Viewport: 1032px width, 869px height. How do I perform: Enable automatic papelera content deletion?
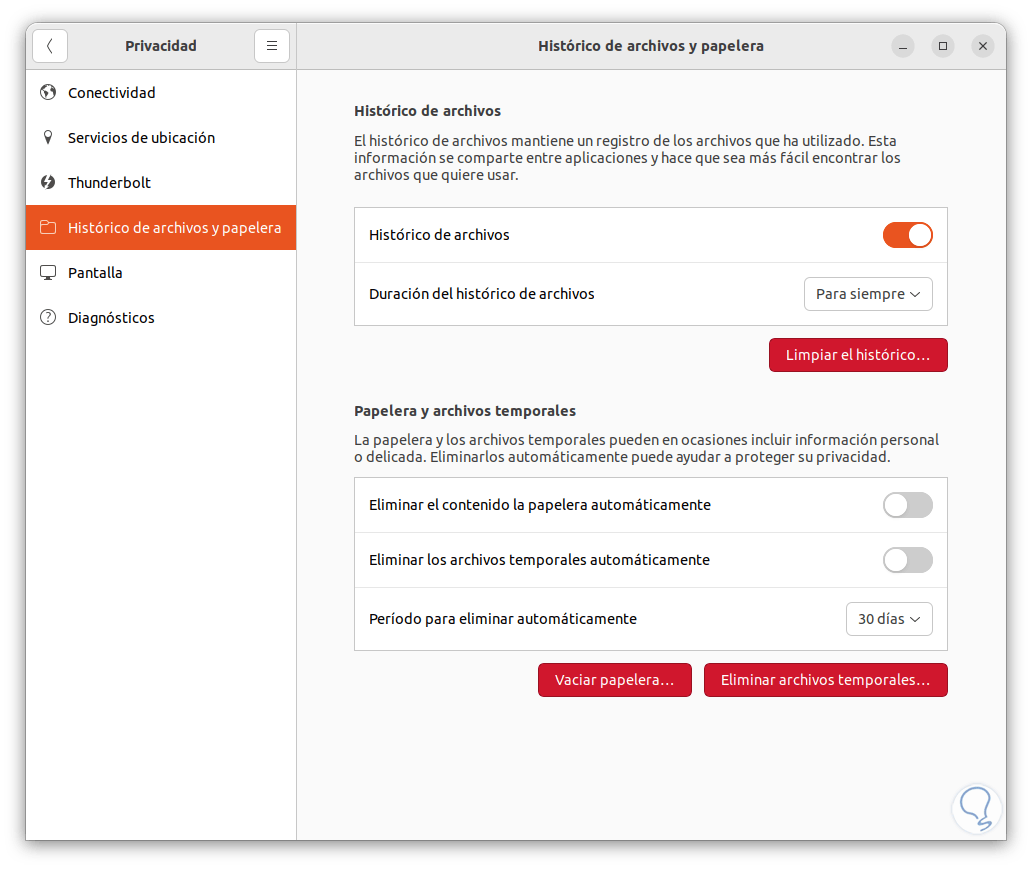[907, 505]
